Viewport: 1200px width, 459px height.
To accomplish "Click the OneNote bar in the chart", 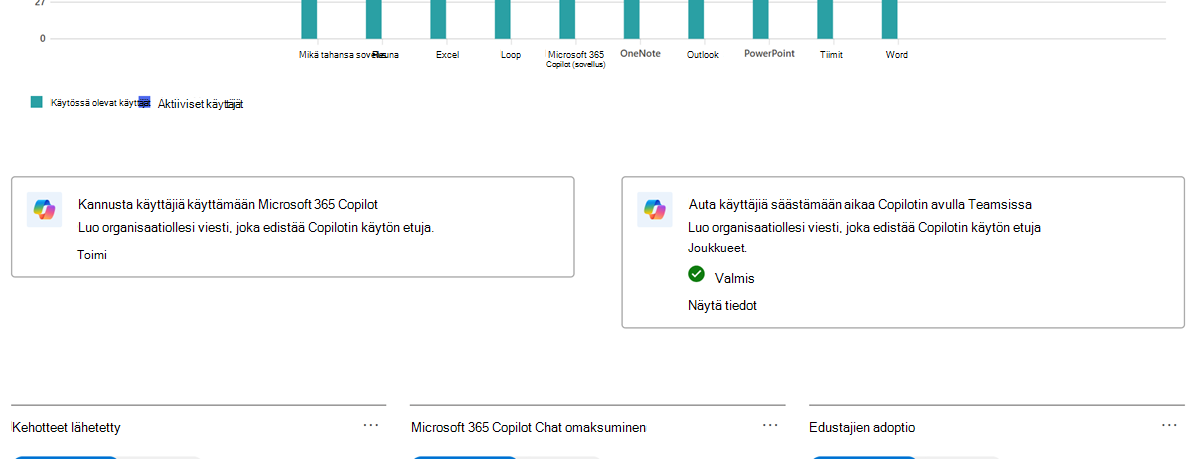I will coord(632,19).
